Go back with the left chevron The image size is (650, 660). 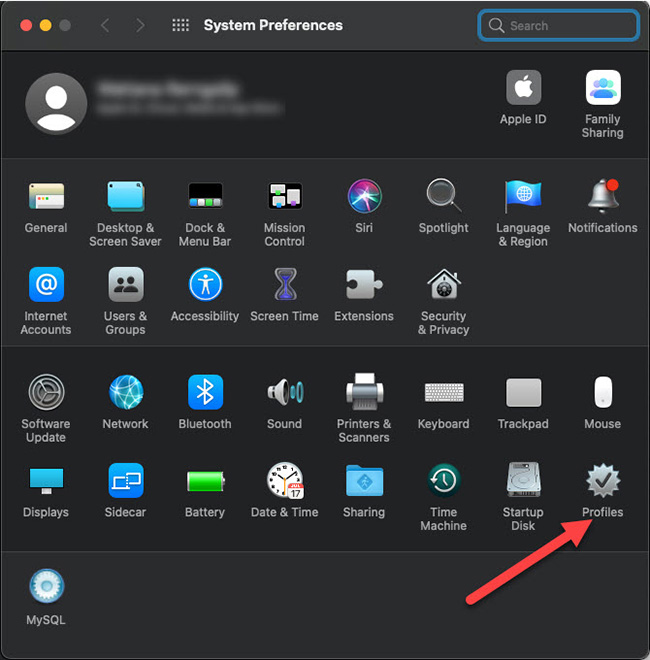105,25
